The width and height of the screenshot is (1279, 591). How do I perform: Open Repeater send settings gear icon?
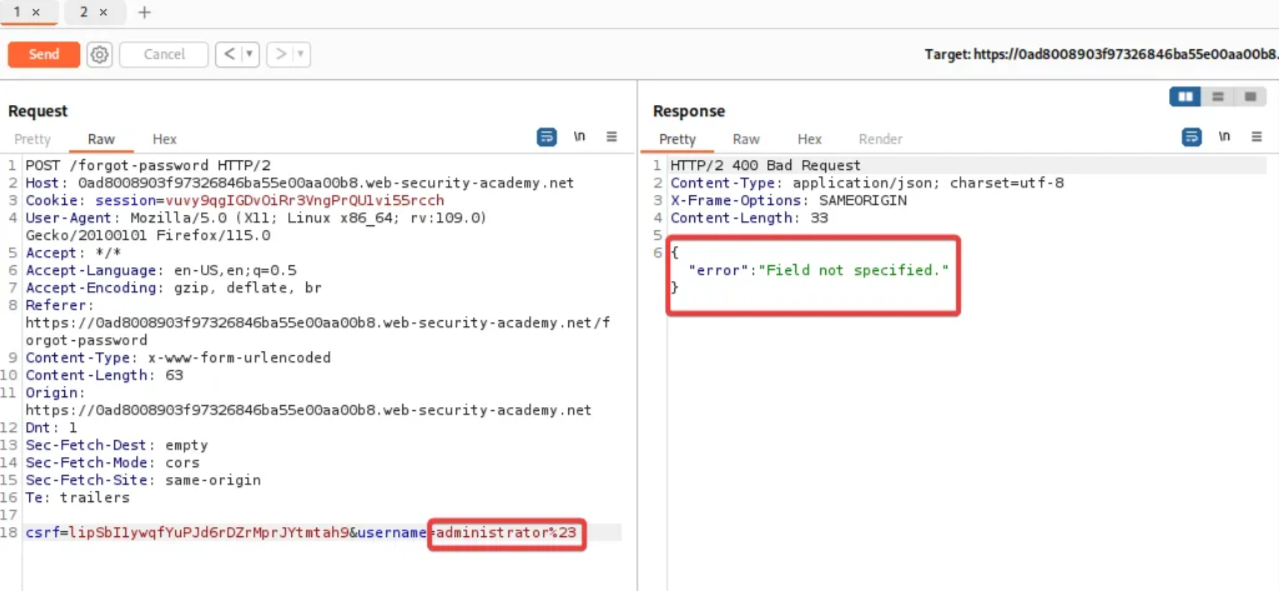click(99, 55)
